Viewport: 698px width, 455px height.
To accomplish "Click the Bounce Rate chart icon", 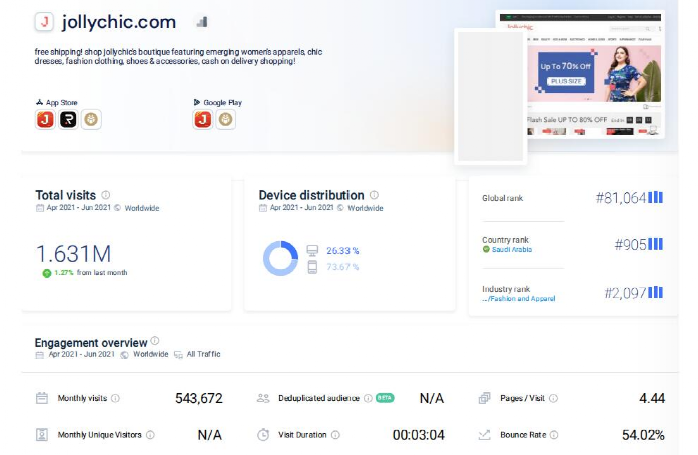I will pyautogui.click(x=484, y=435).
